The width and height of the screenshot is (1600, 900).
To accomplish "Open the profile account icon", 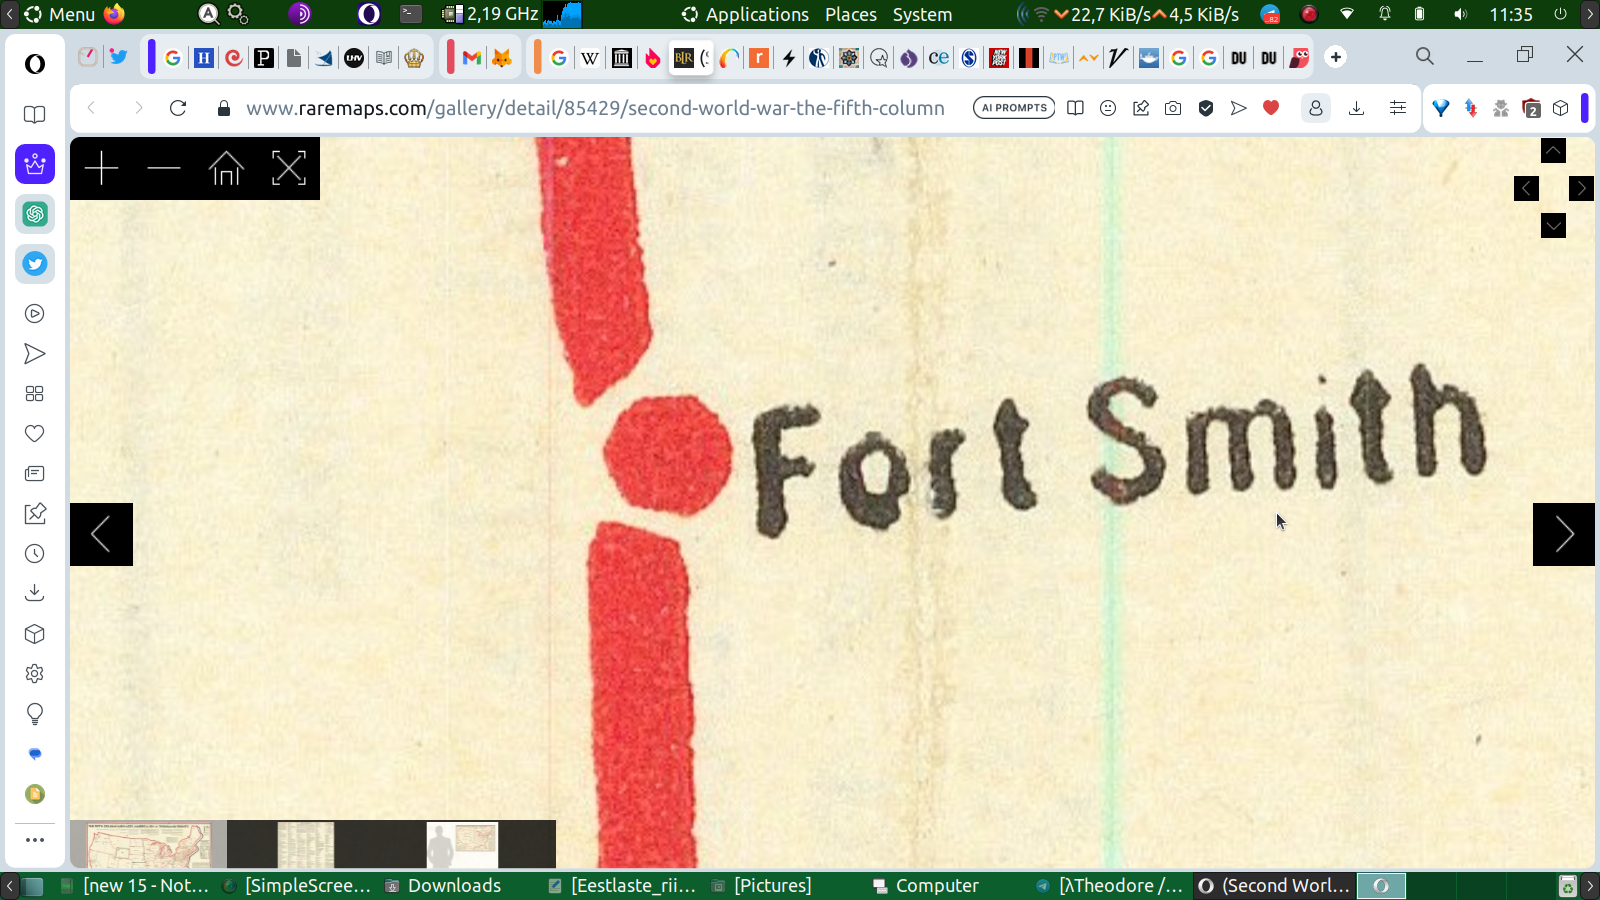I will pos(1316,108).
